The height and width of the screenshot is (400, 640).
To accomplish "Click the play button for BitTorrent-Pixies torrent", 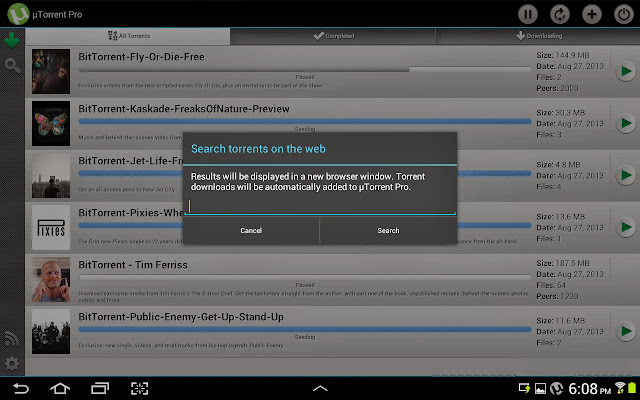I will click(x=625, y=227).
